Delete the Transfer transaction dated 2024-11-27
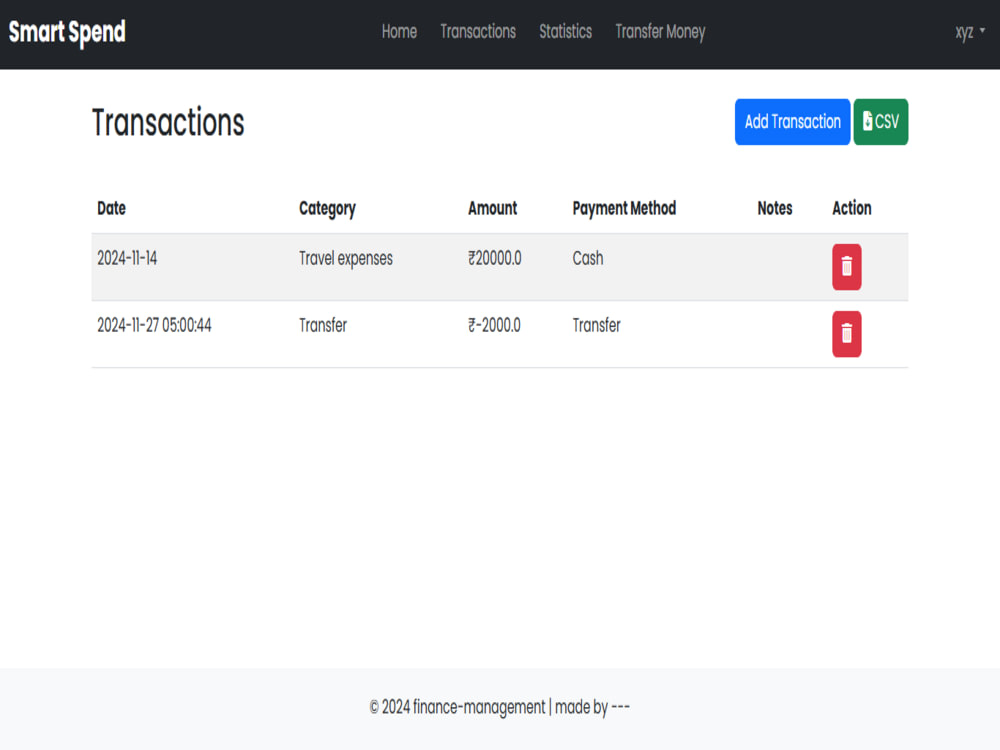Screen dimensions: 1000x750 point(846,334)
